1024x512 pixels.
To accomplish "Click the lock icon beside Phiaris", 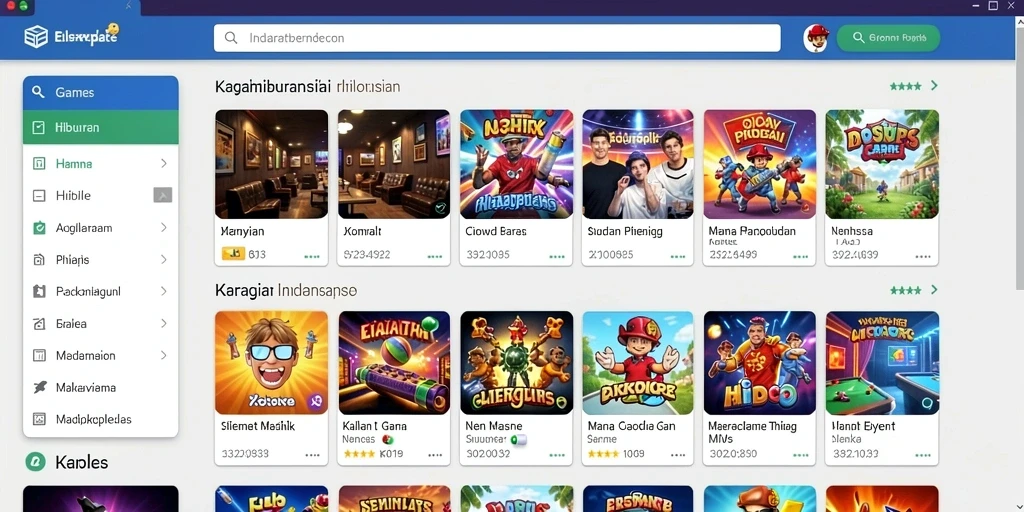I will pos(39,260).
